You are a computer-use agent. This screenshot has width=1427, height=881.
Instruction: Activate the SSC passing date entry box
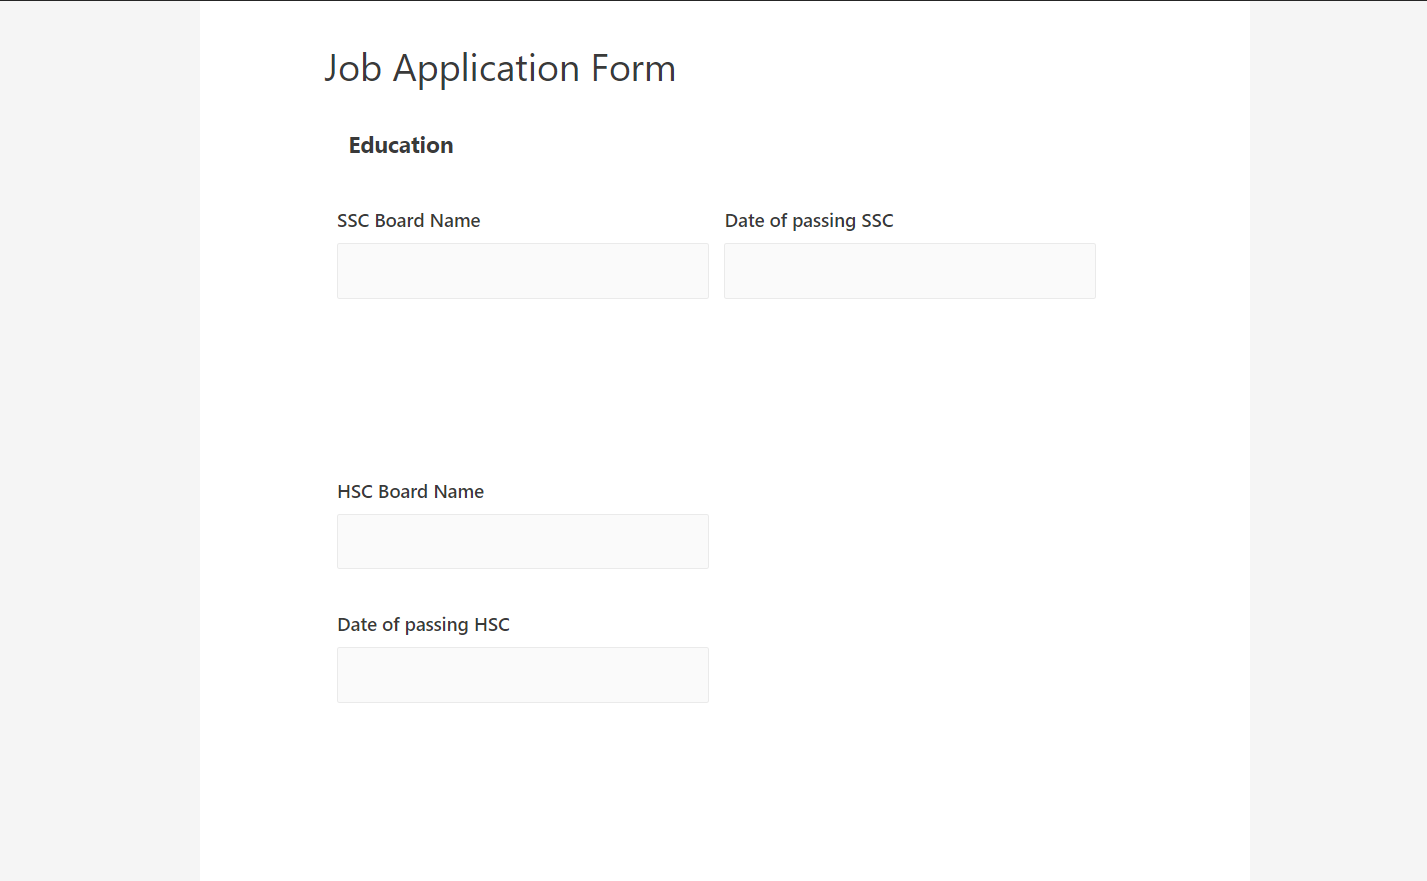909,271
